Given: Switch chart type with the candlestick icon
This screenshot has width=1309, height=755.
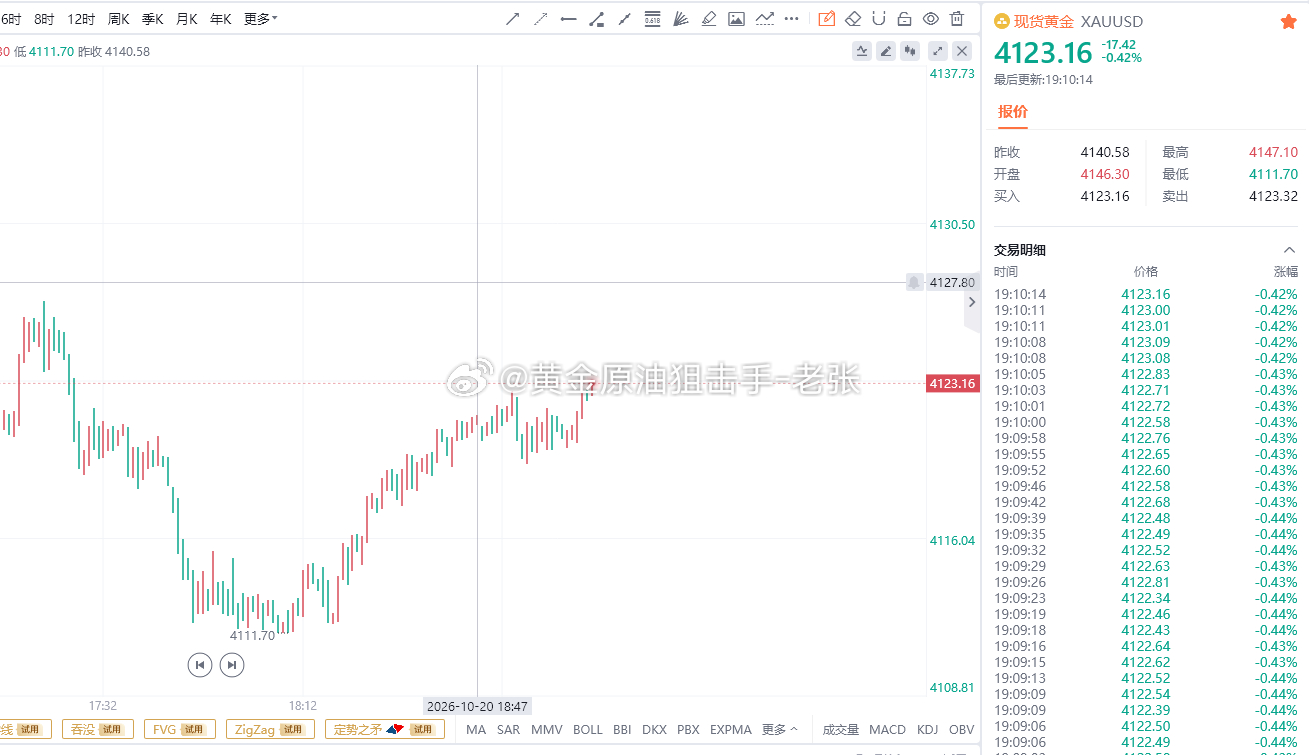Looking at the screenshot, I should [x=910, y=51].
